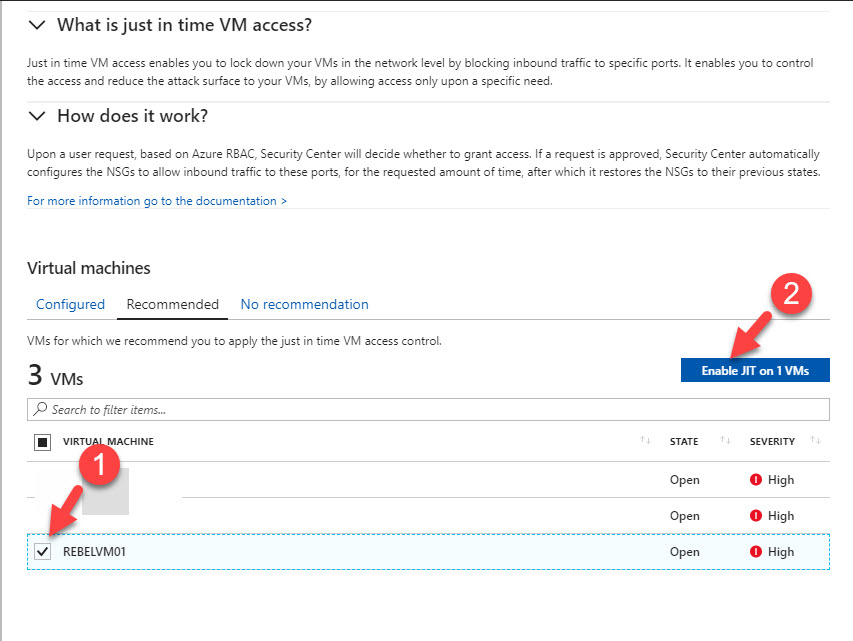Click the High severity icon for REBELVM01
Screen dimensions: 853x641
click(x=757, y=552)
